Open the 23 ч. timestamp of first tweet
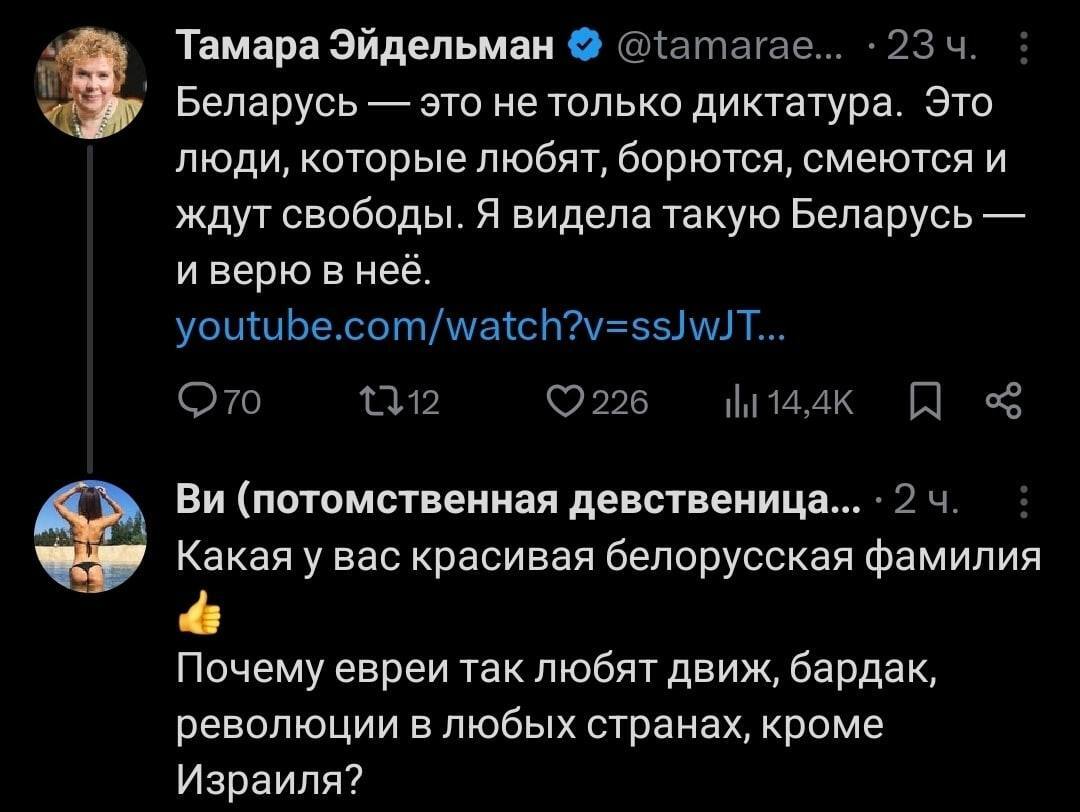The width and height of the screenshot is (1080, 812). pyautogui.click(x=937, y=46)
